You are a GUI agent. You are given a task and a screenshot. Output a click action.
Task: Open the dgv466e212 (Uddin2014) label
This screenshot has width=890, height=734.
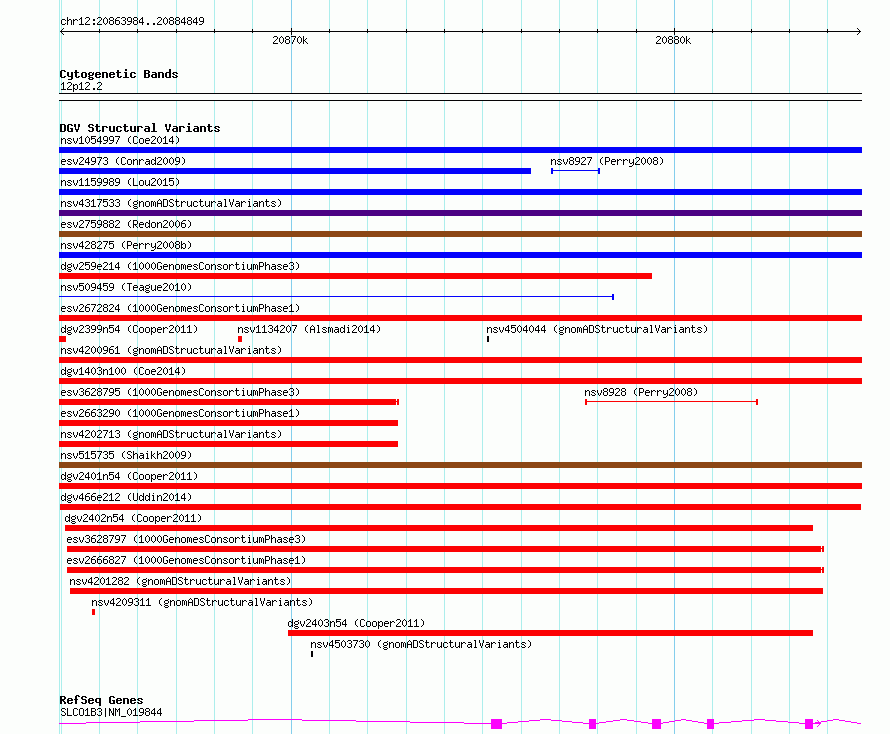coord(126,497)
